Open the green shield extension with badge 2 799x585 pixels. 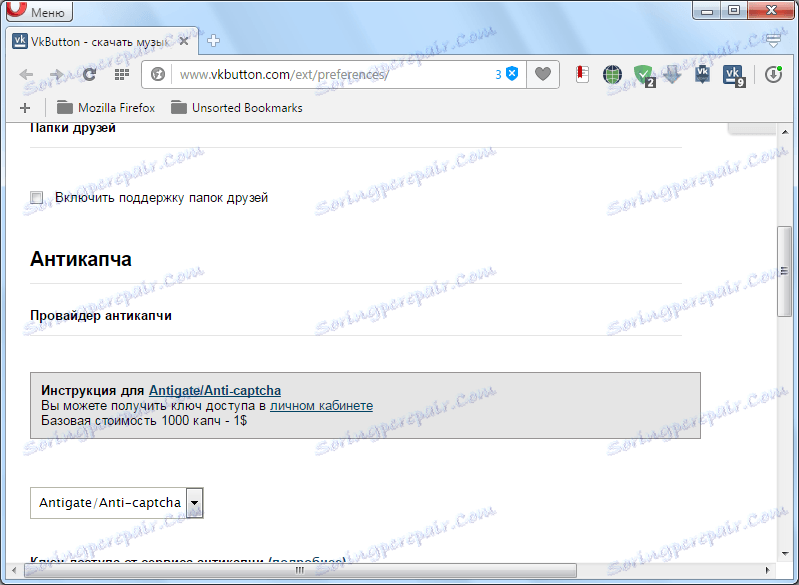[x=644, y=75]
